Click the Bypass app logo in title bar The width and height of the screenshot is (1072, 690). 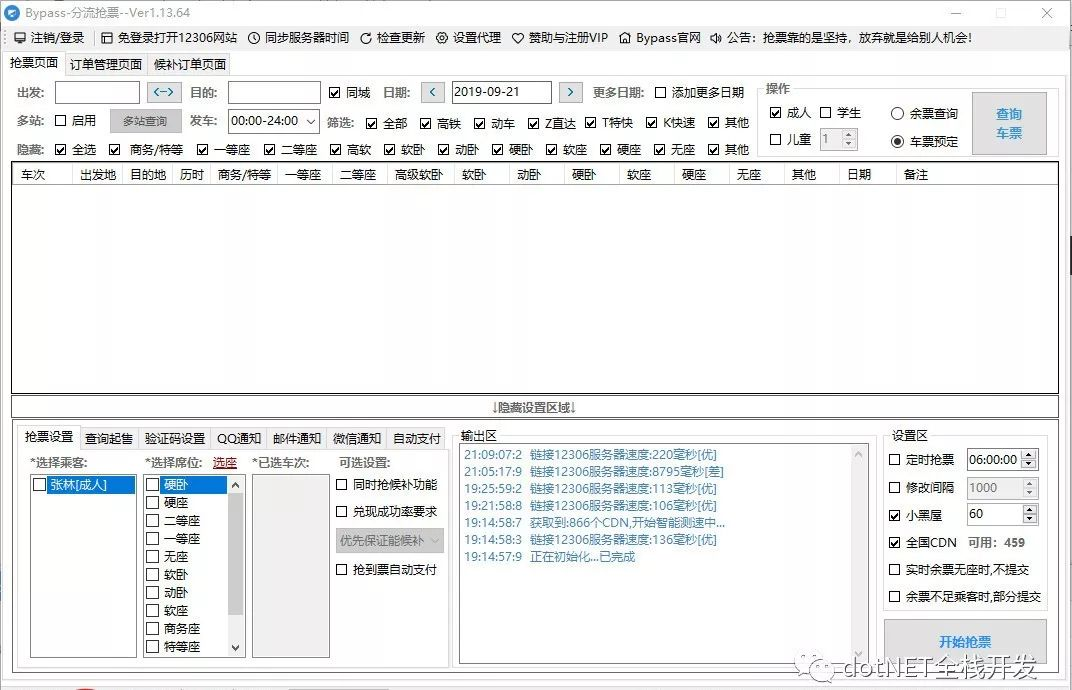[12, 12]
